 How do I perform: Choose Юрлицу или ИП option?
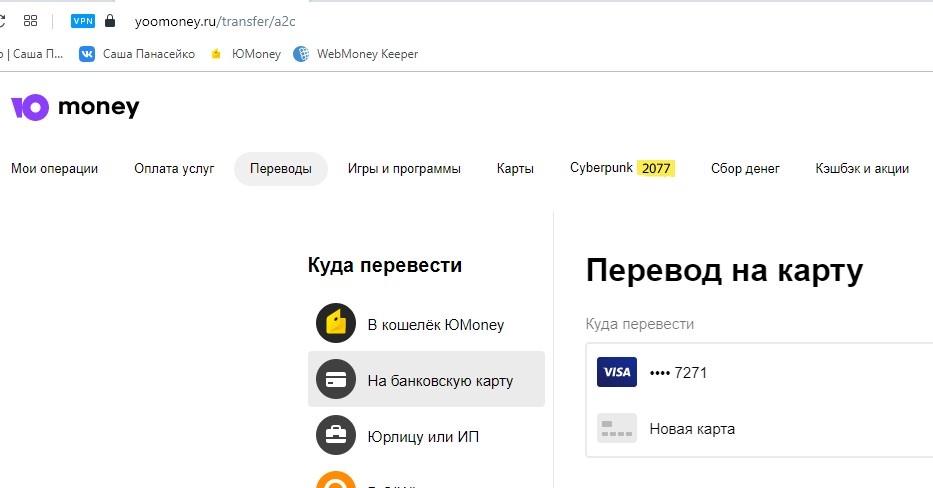click(426, 436)
